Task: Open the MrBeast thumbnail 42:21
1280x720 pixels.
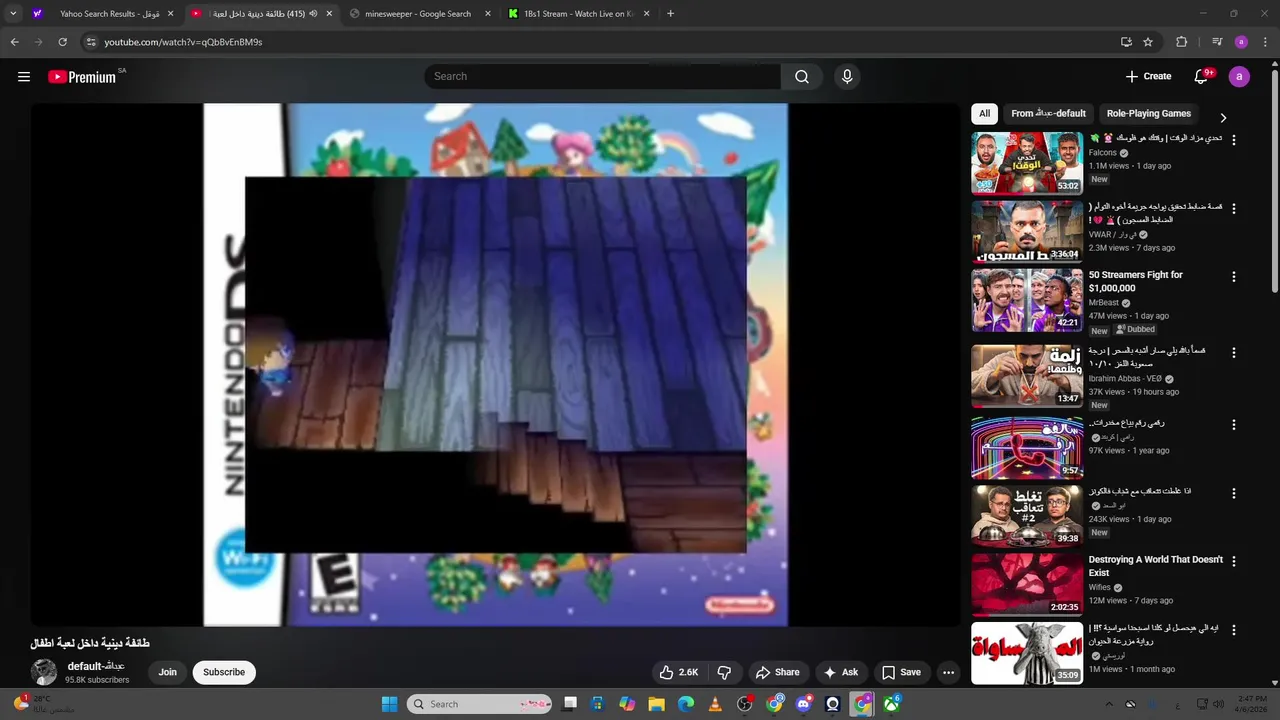Action: point(1027,300)
